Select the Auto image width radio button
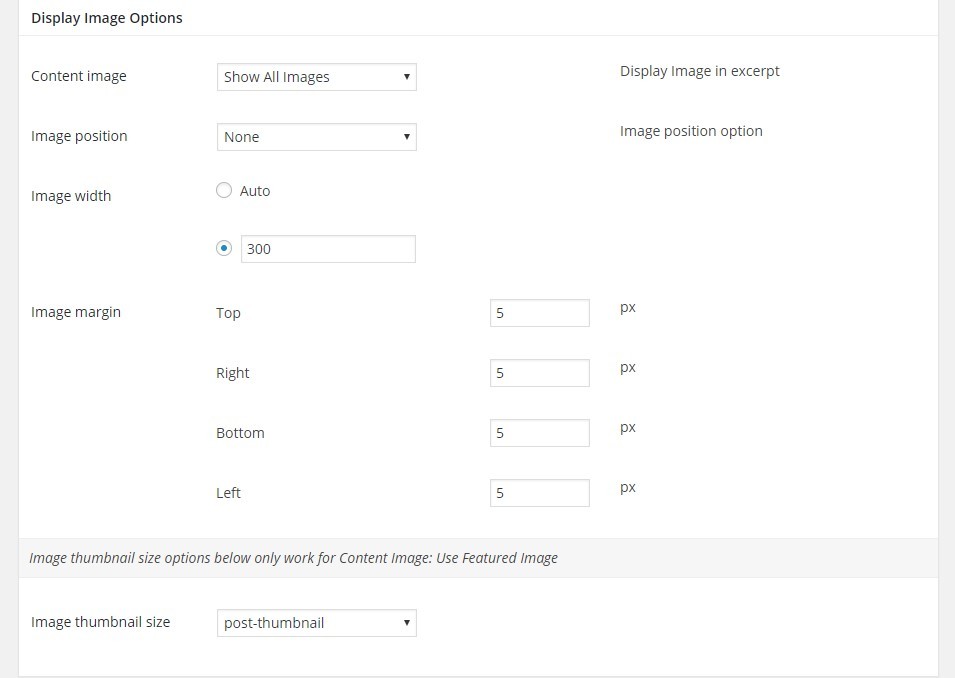Viewport: 955px width, 678px height. (x=224, y=191)
